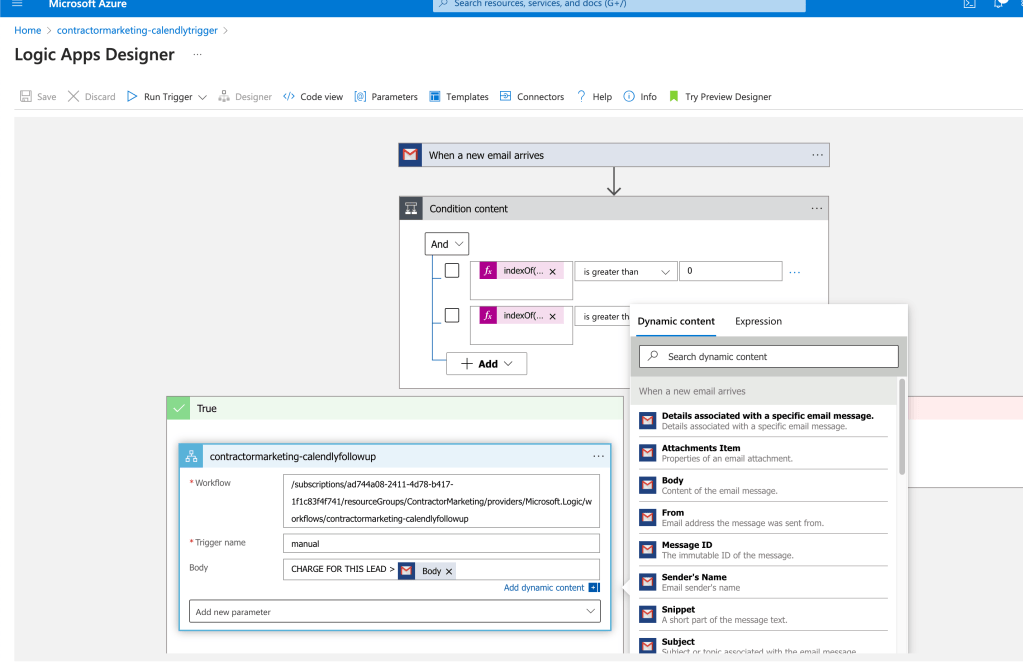
Task: Click 'When a new email arrives' section header in panel
Action: (x=764, y=391)
